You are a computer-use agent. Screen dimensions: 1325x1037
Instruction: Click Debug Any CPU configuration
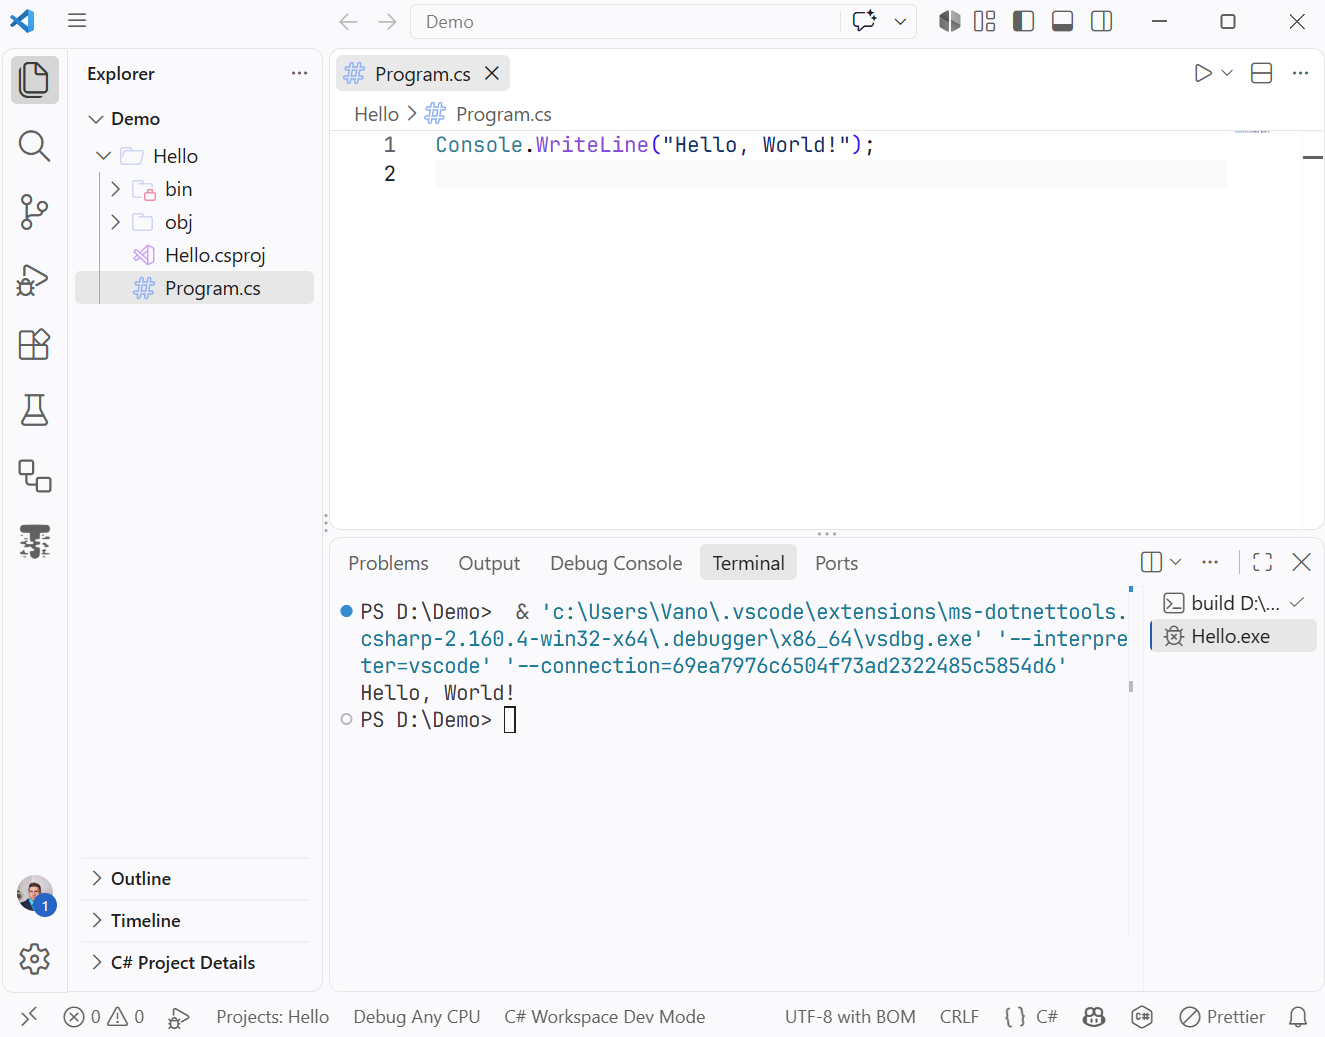(x=417, y=1016)
